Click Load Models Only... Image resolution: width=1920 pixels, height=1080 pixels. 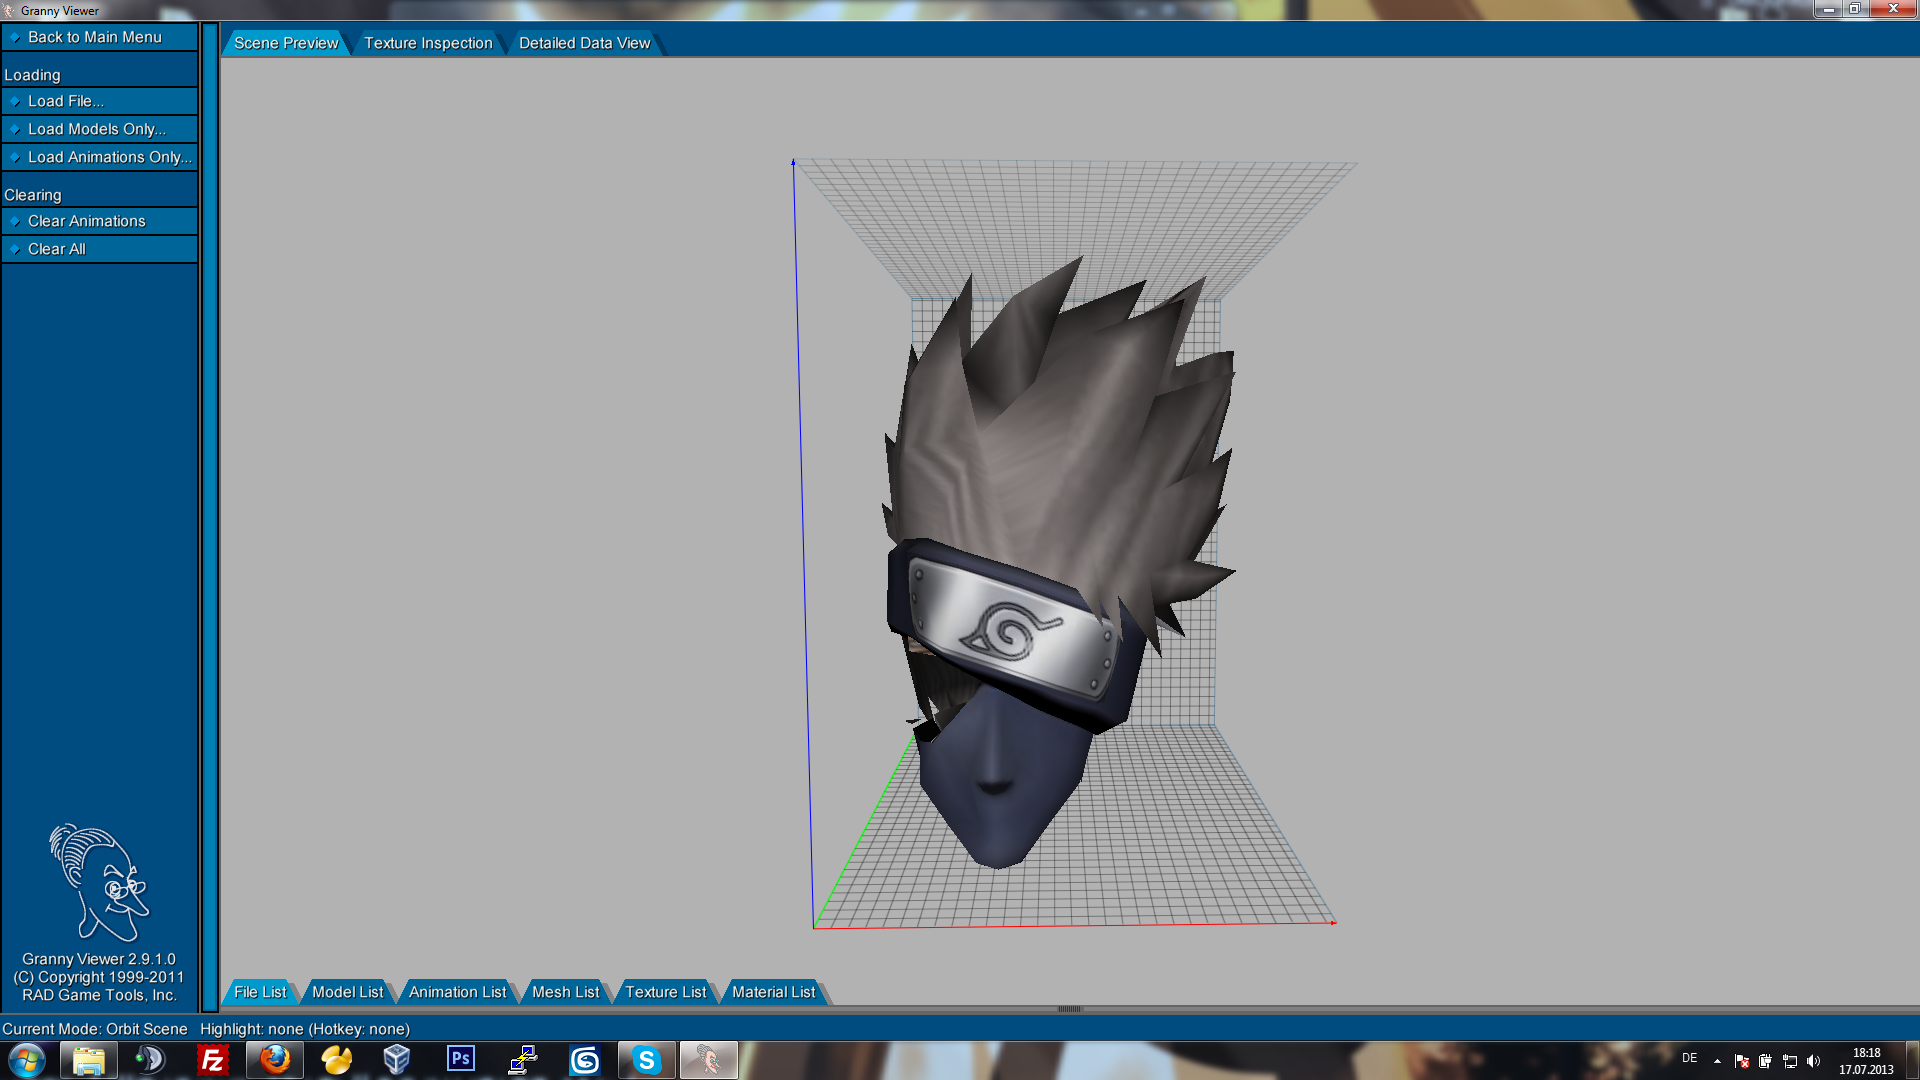click(x=100, y=129)
